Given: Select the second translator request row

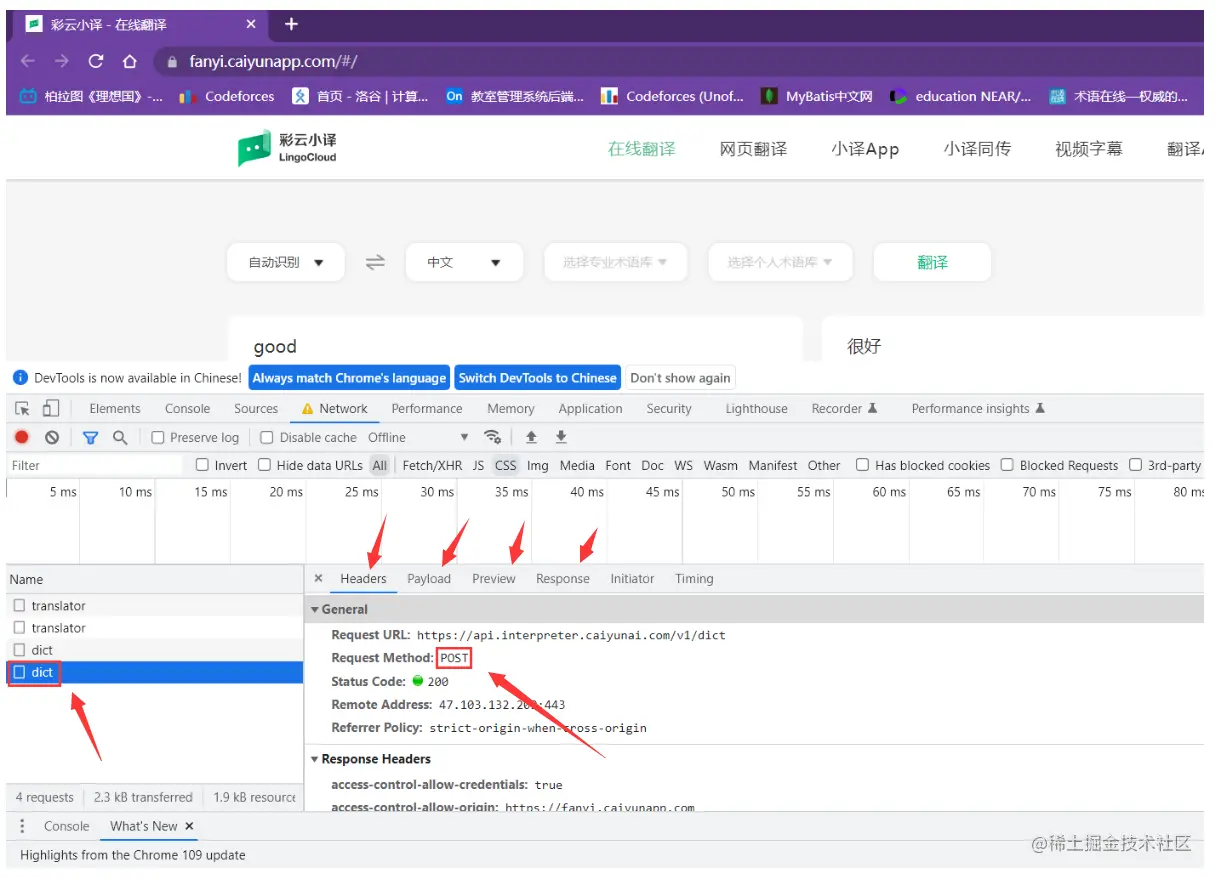Looking at the screenshot, I should coord(155,628).
